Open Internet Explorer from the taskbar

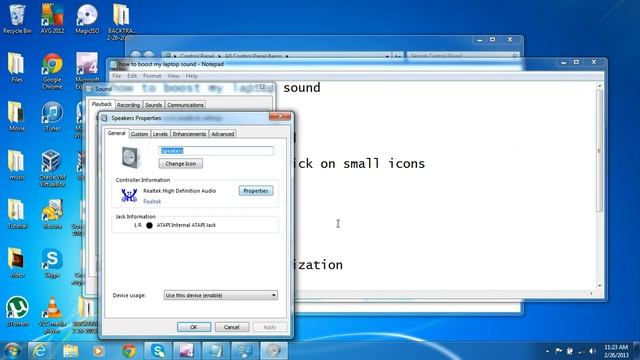pos(40,351)
